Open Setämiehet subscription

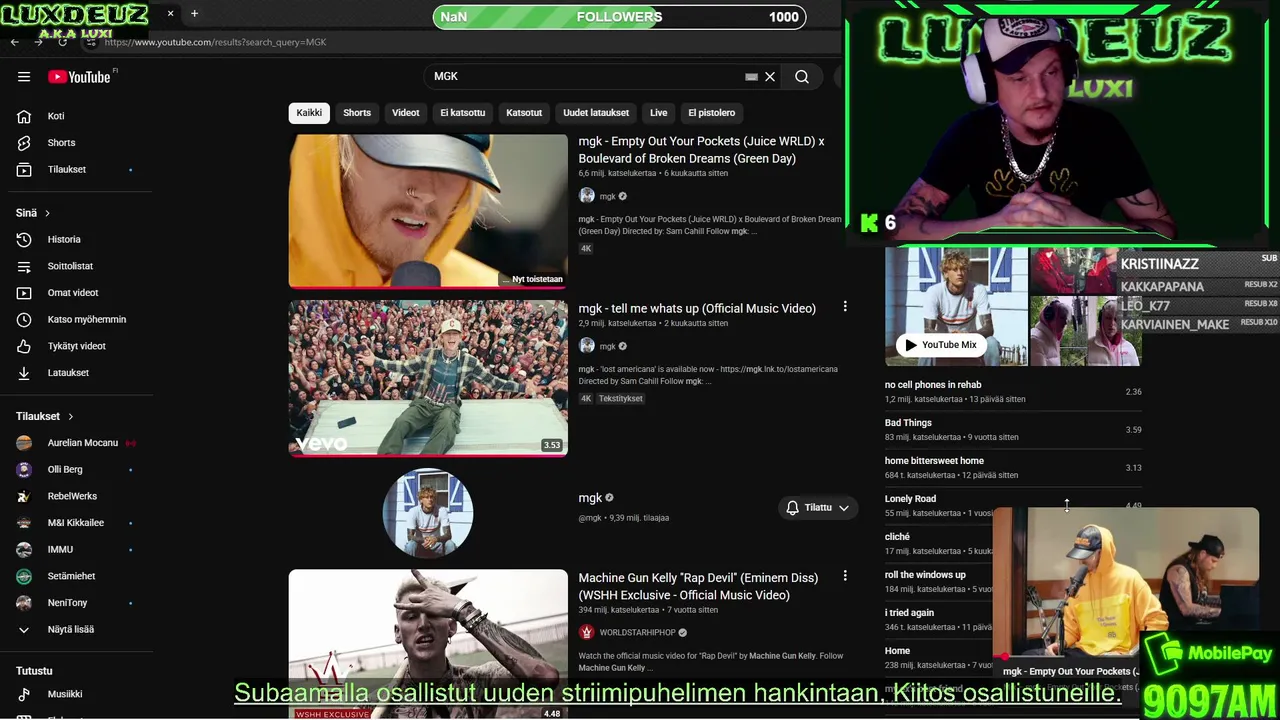coord(71,576)
